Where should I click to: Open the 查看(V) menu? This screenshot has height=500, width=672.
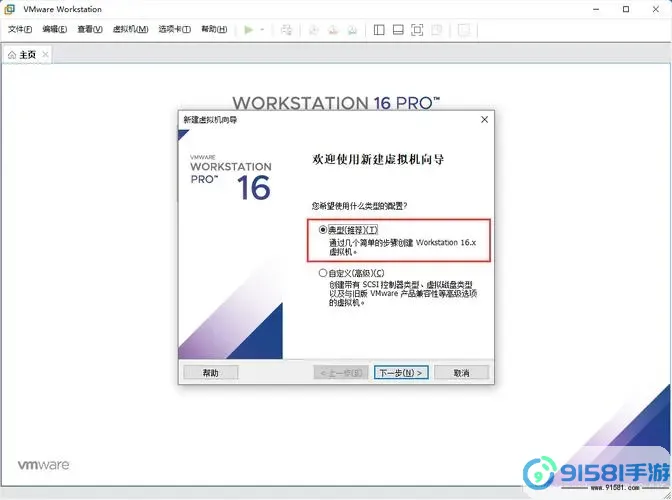(x=90, y=29)
